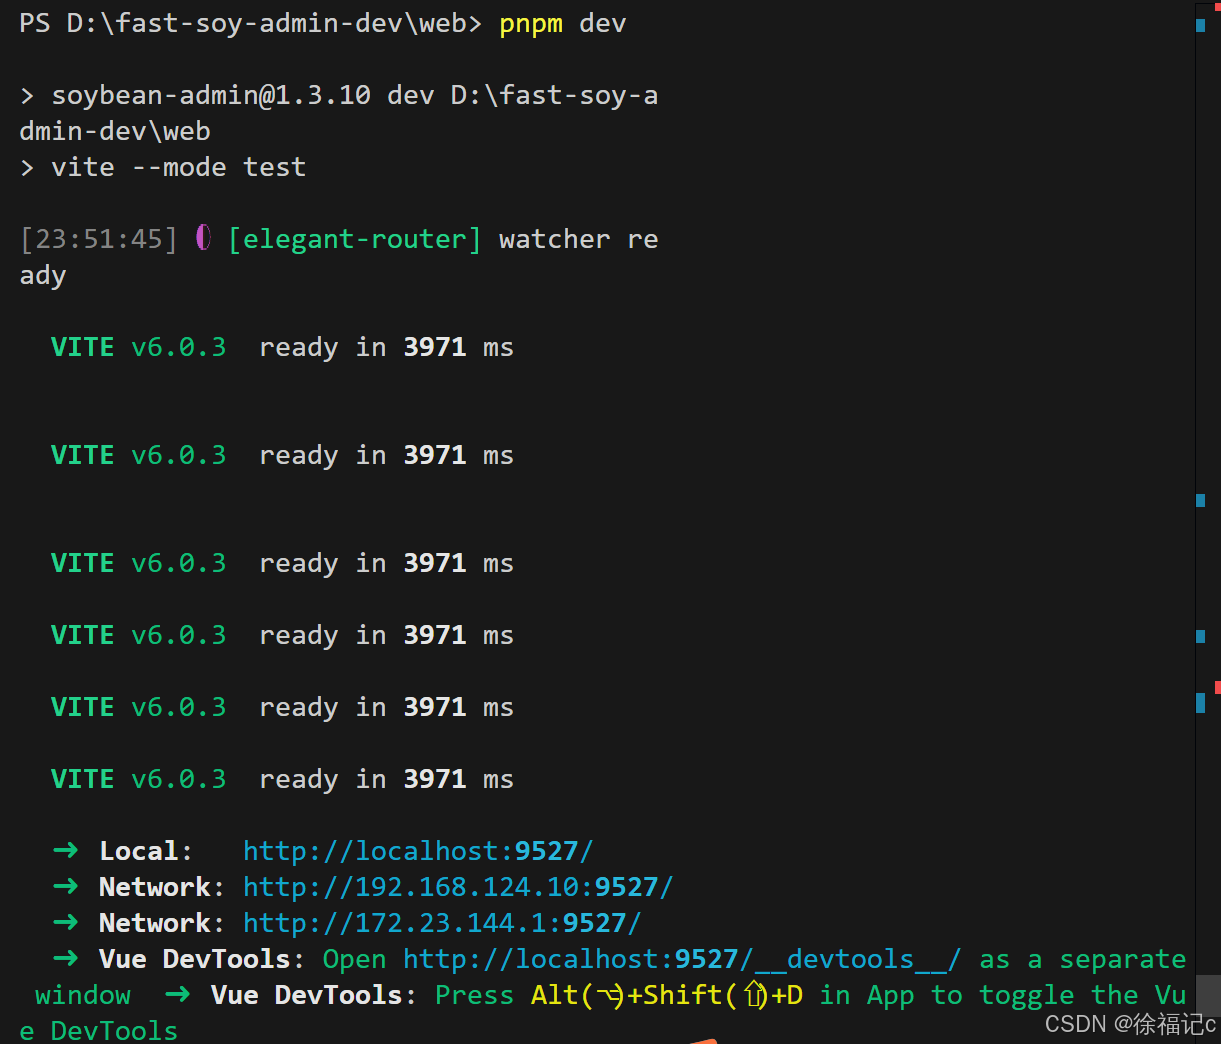Click the '[elegant-router]' tag text

355,239
